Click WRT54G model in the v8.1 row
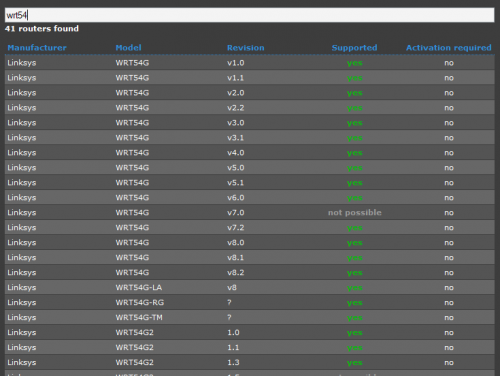 (132, 258)
